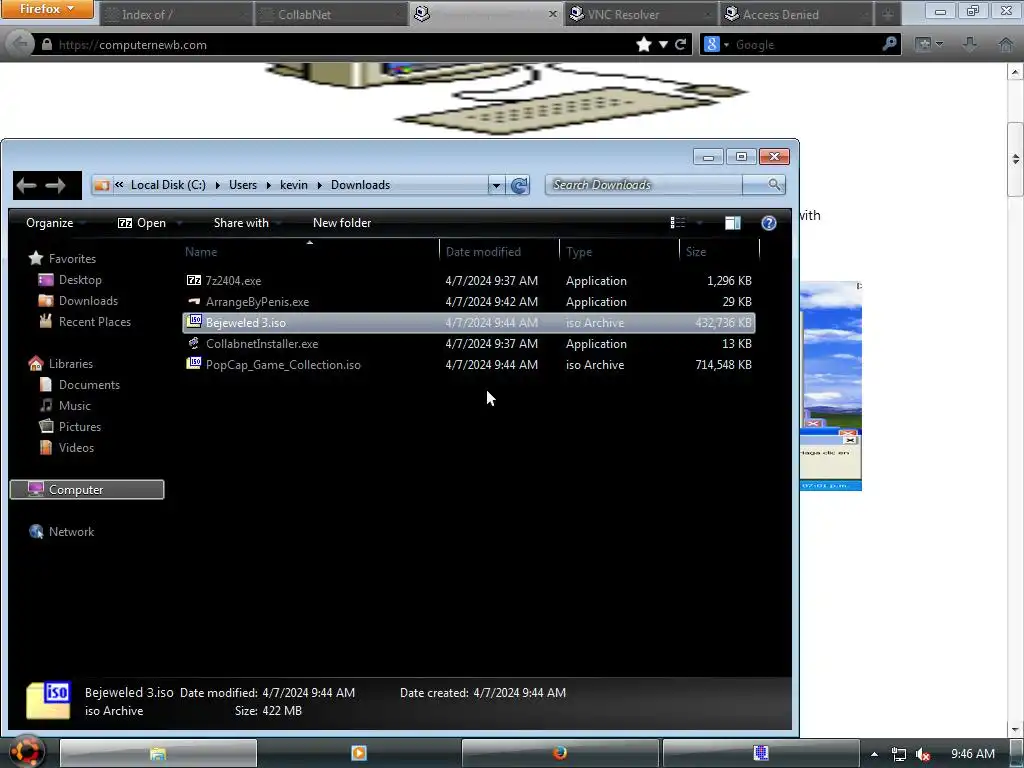1024x768 pixels.
Task: Click Local Disk (C:) in the breadcrumb
Action: (x=168, y=185)
